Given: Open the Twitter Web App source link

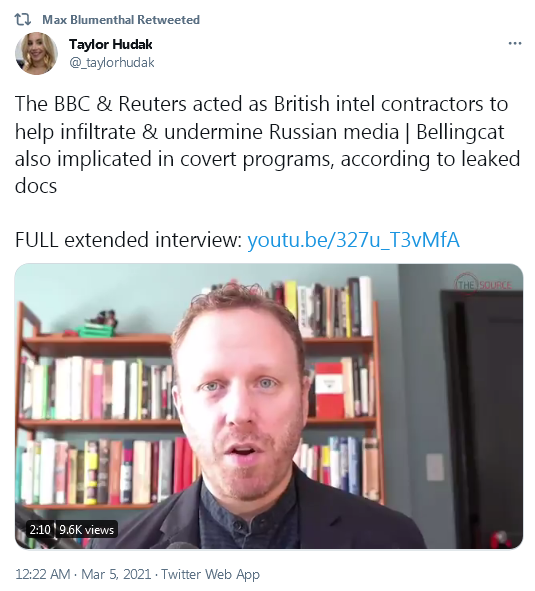Looking at the screenshot, I should (210, 574).
